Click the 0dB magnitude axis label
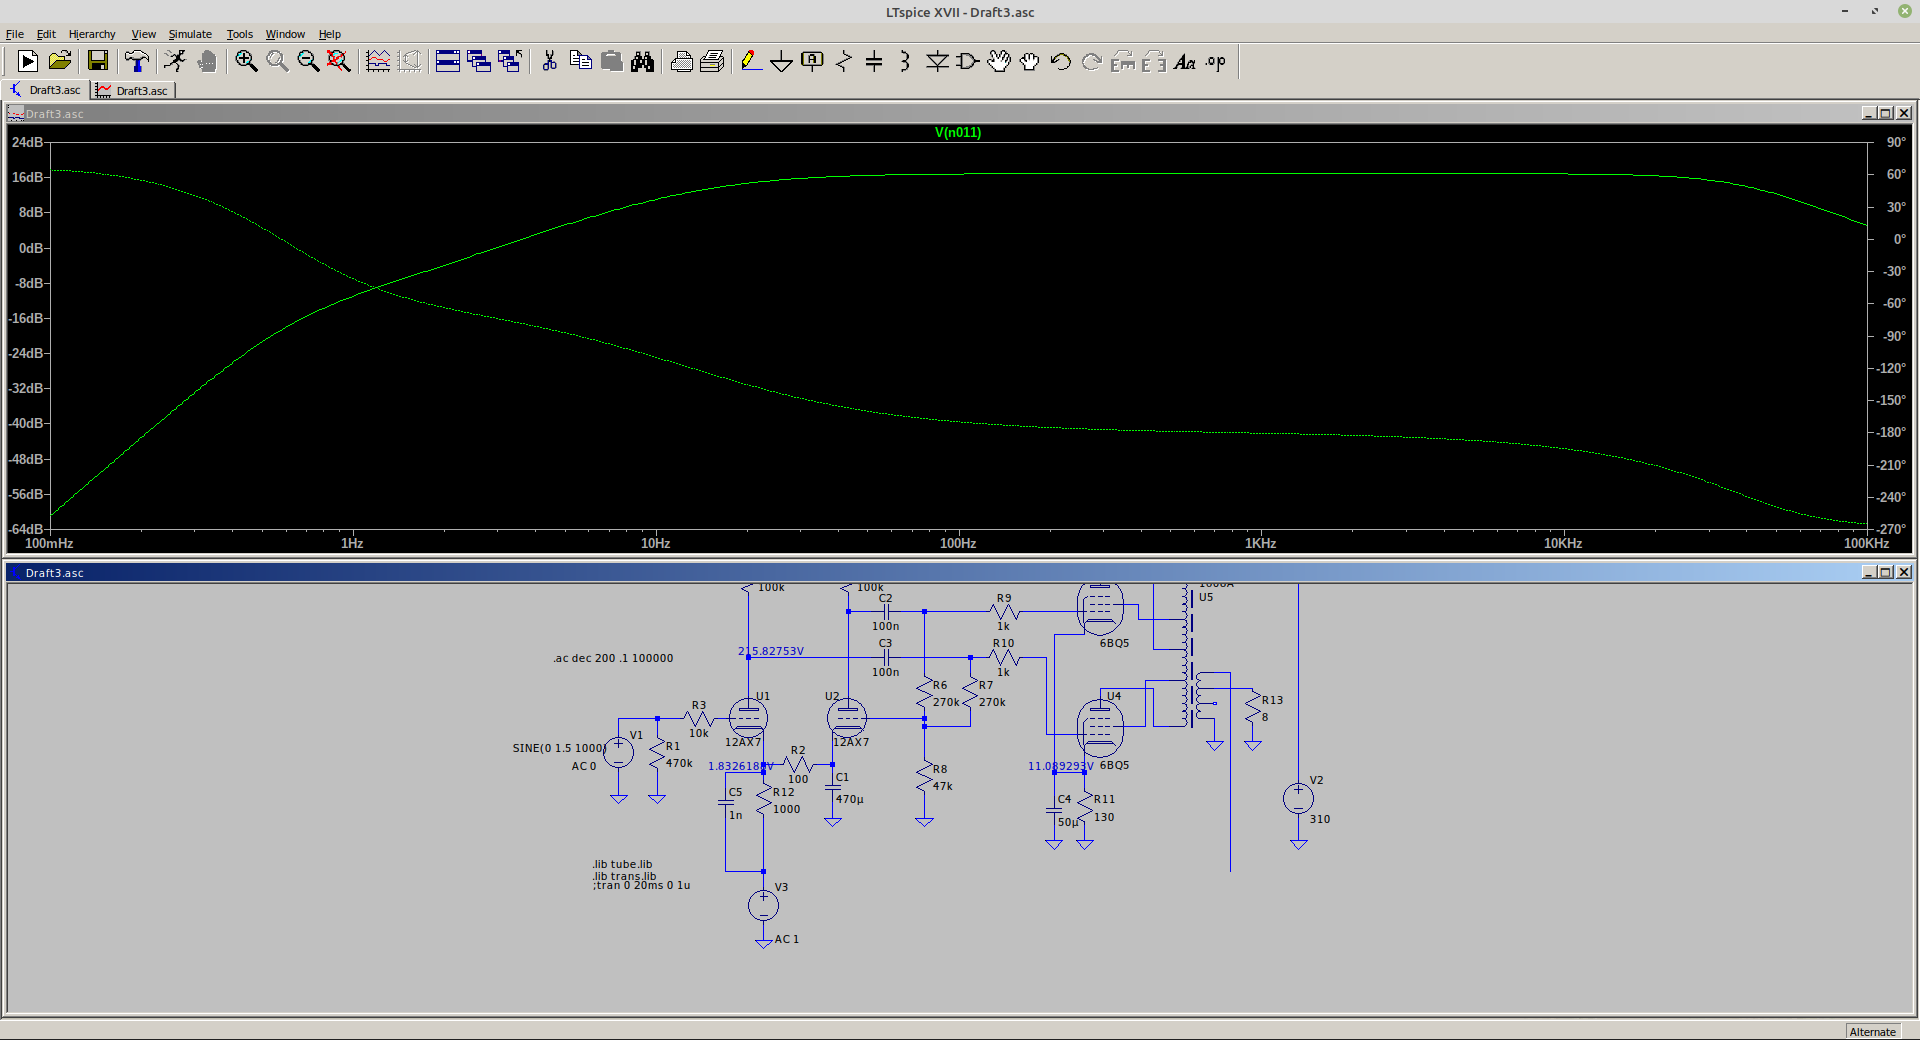 point(30,248)
